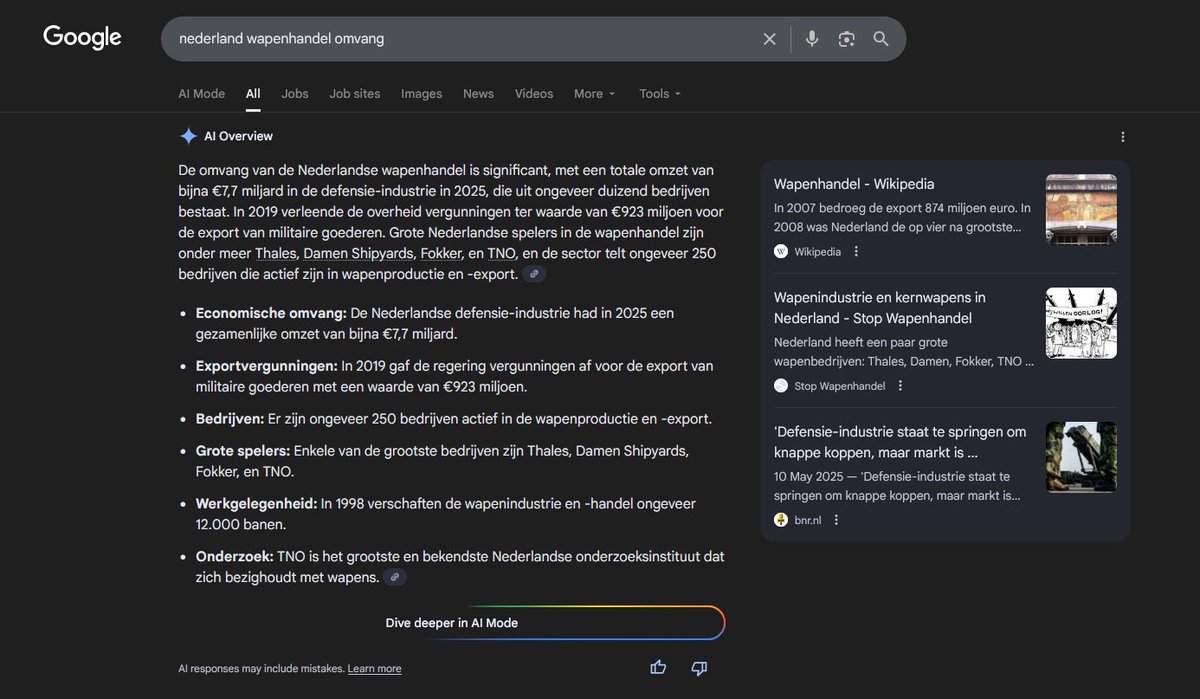Image resolution: width=1200 pixels, height=699 pixels.
Task: Switch to the Jobs tab
Action: tap(295, 94)
